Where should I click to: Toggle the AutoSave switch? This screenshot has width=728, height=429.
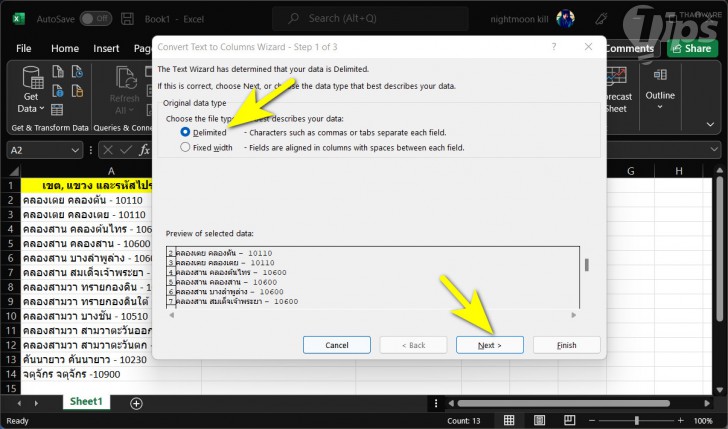pos(96,19)
